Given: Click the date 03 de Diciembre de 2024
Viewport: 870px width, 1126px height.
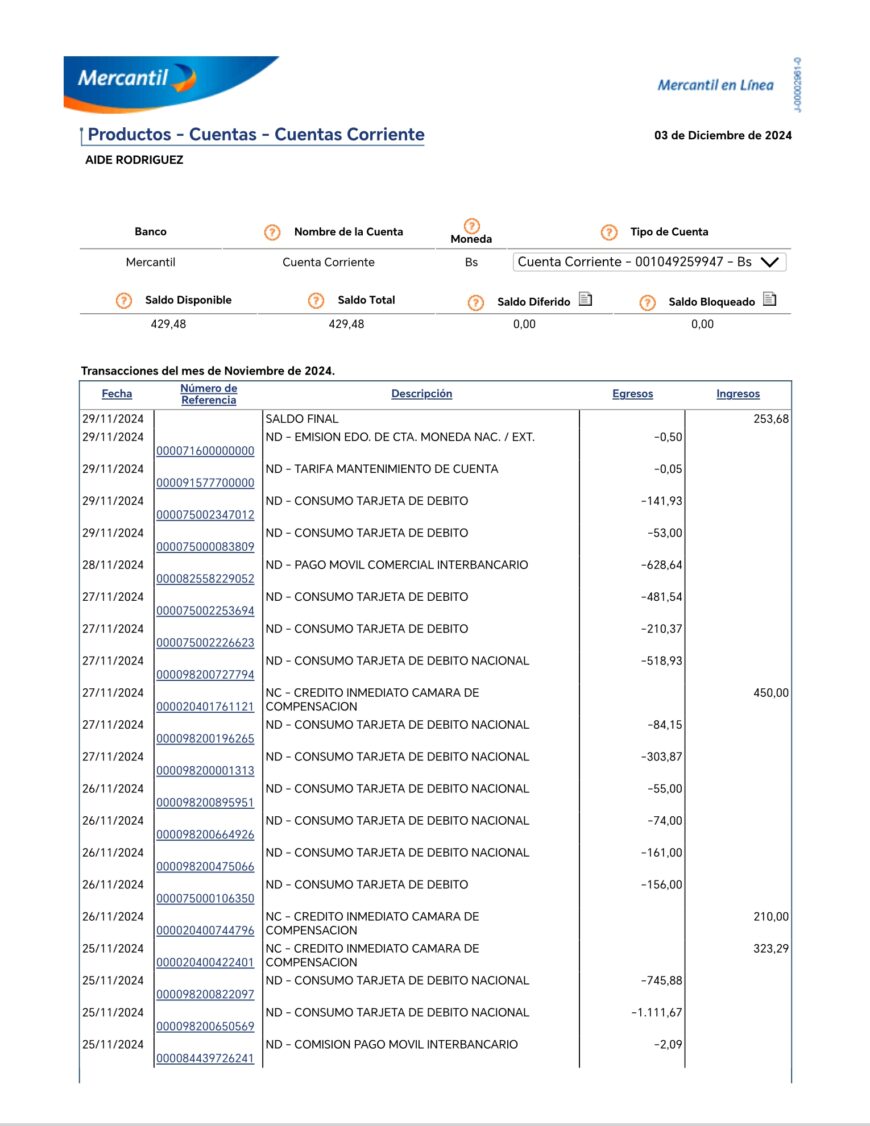Looking at the screenshot, I should coord(723,135).
